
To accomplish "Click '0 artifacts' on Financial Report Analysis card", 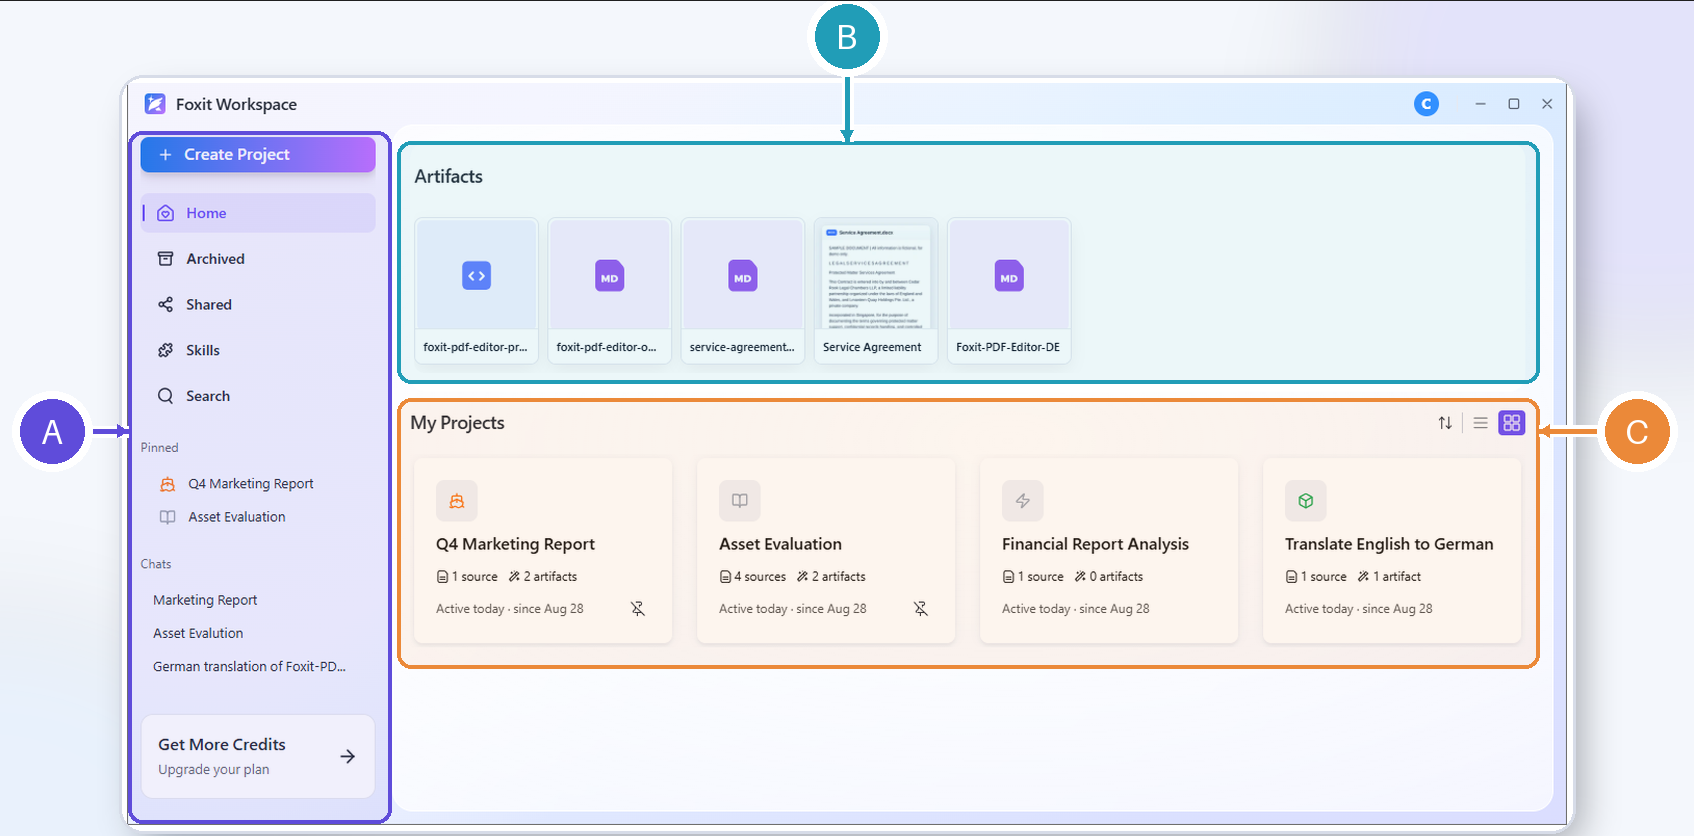I will [1109, 577].
